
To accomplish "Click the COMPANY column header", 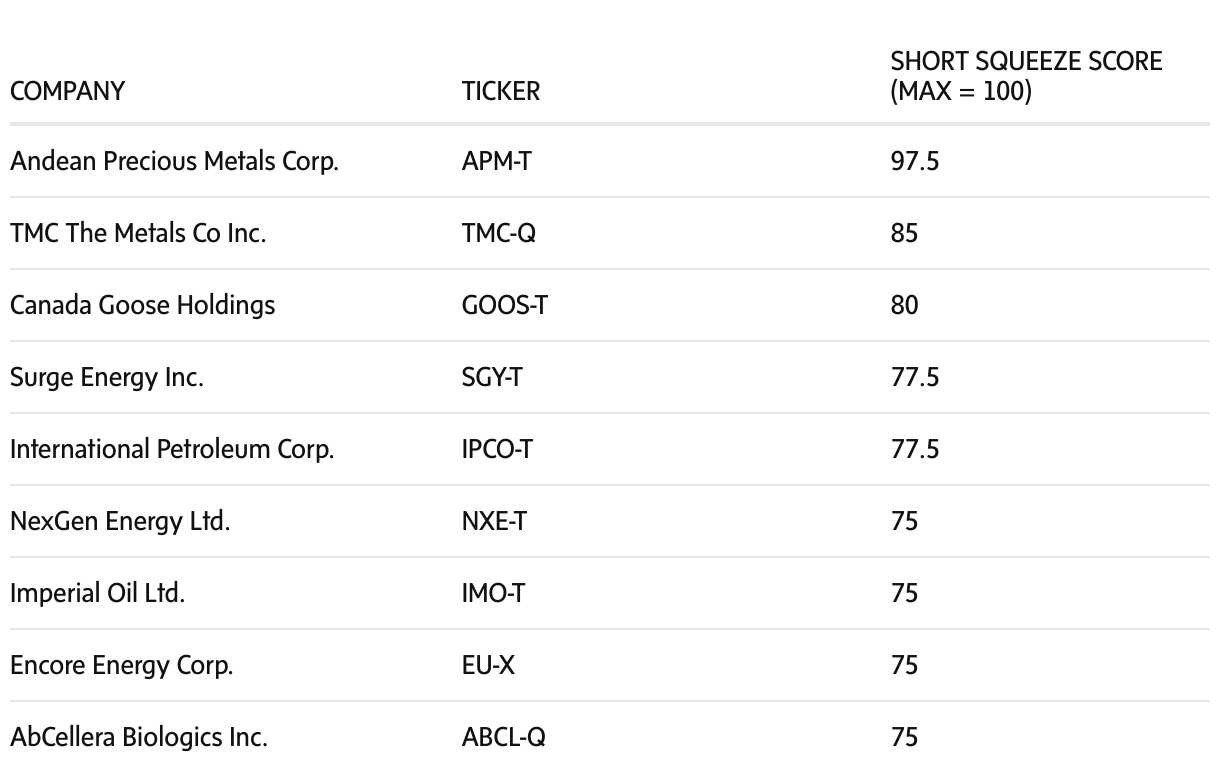I will [67, 91].
